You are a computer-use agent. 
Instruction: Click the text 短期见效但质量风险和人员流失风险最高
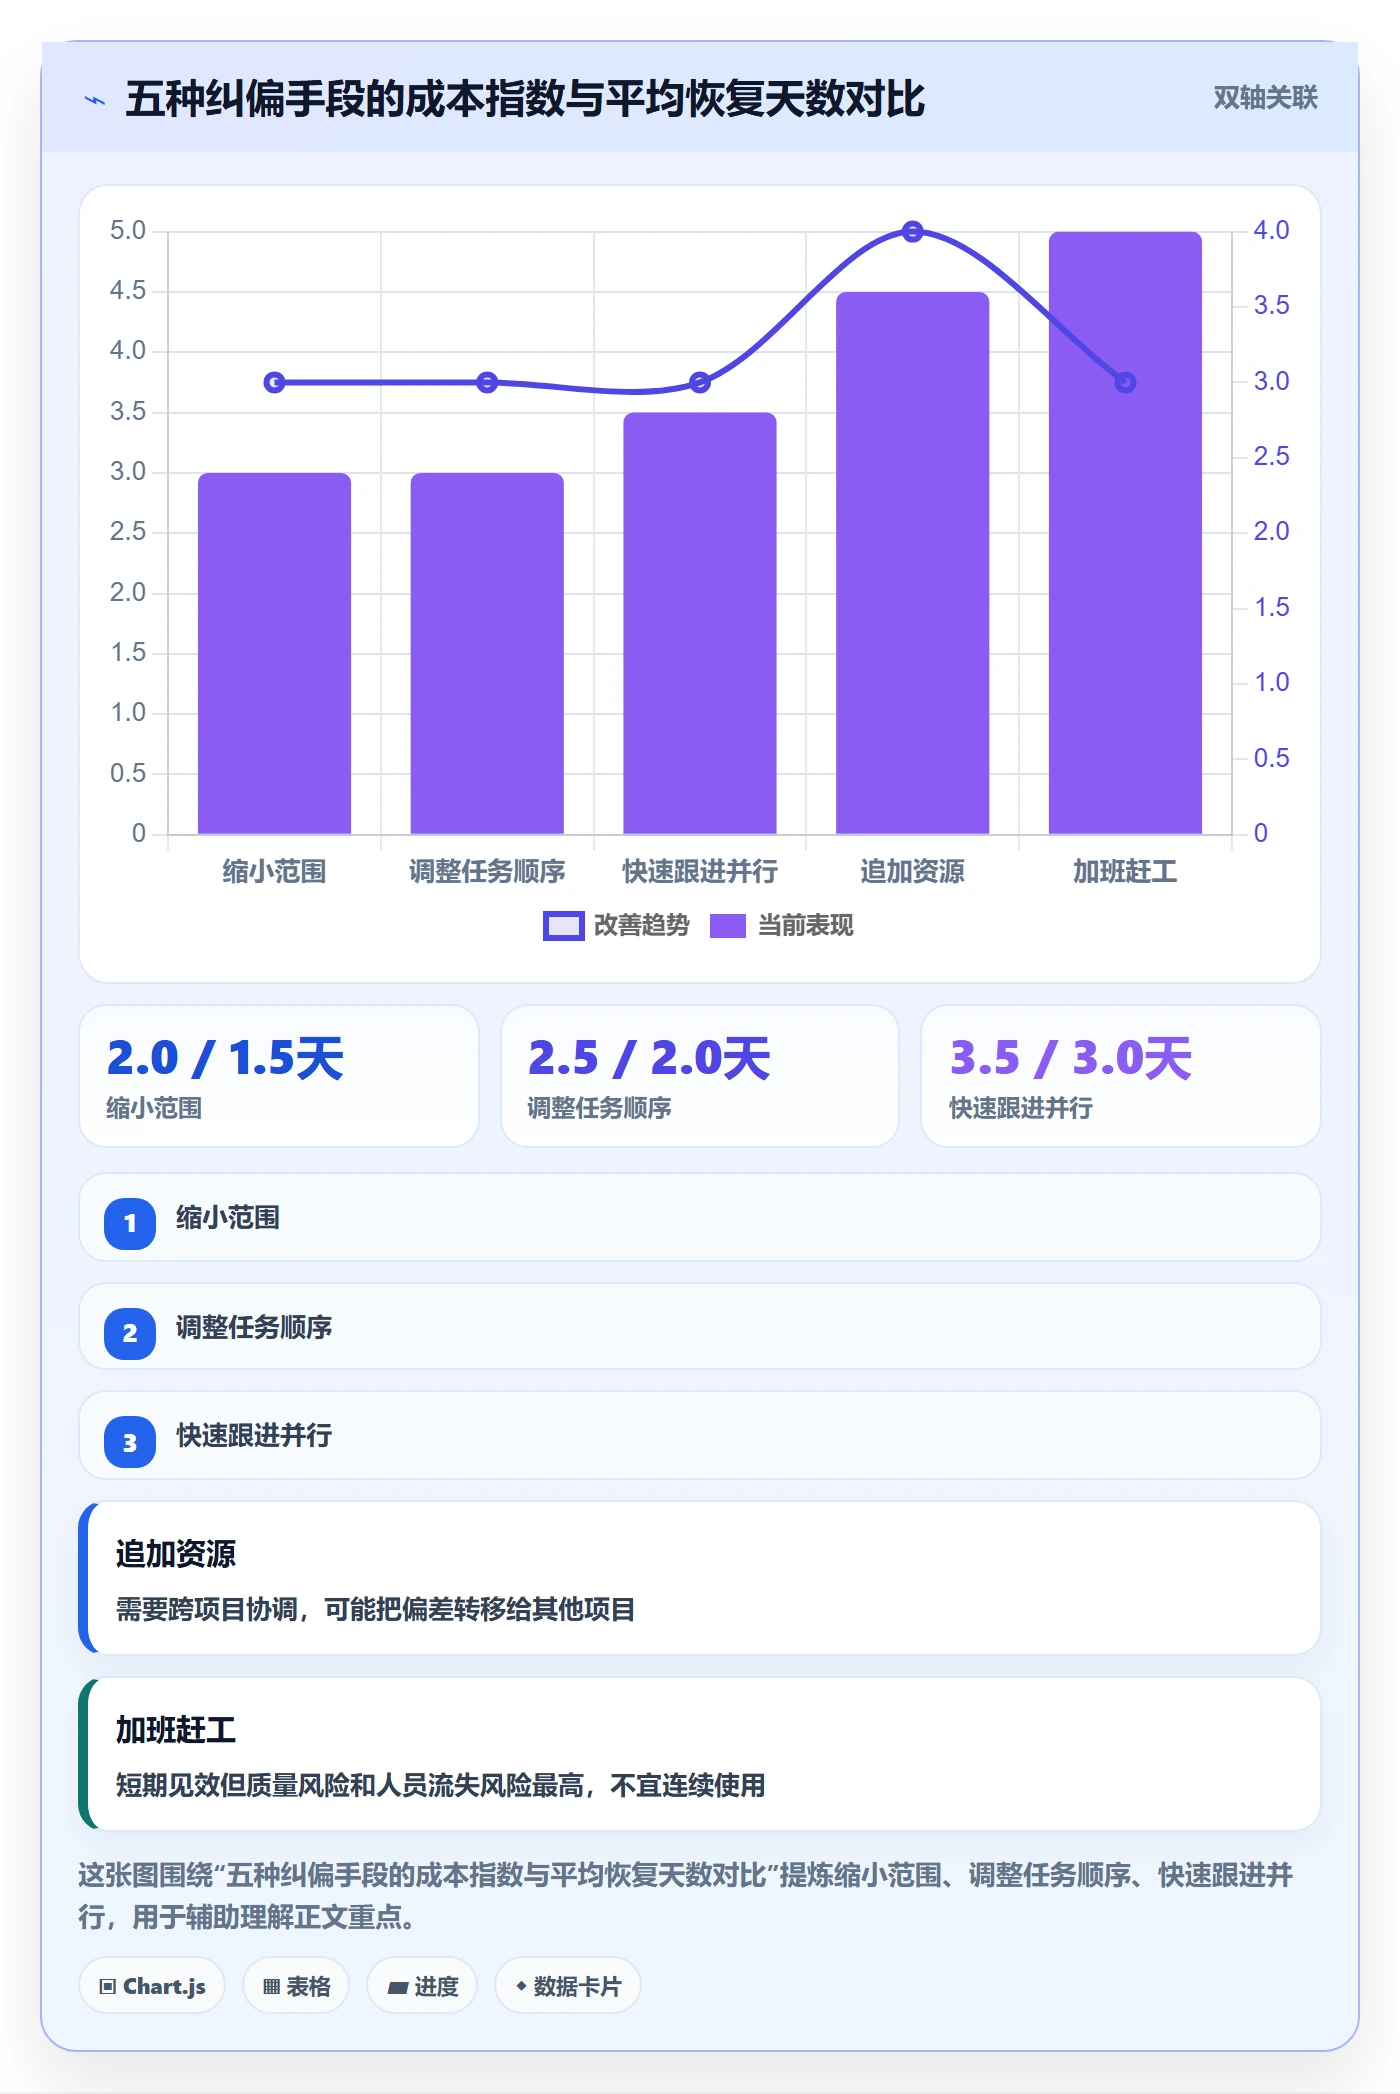coord(349,1785)
